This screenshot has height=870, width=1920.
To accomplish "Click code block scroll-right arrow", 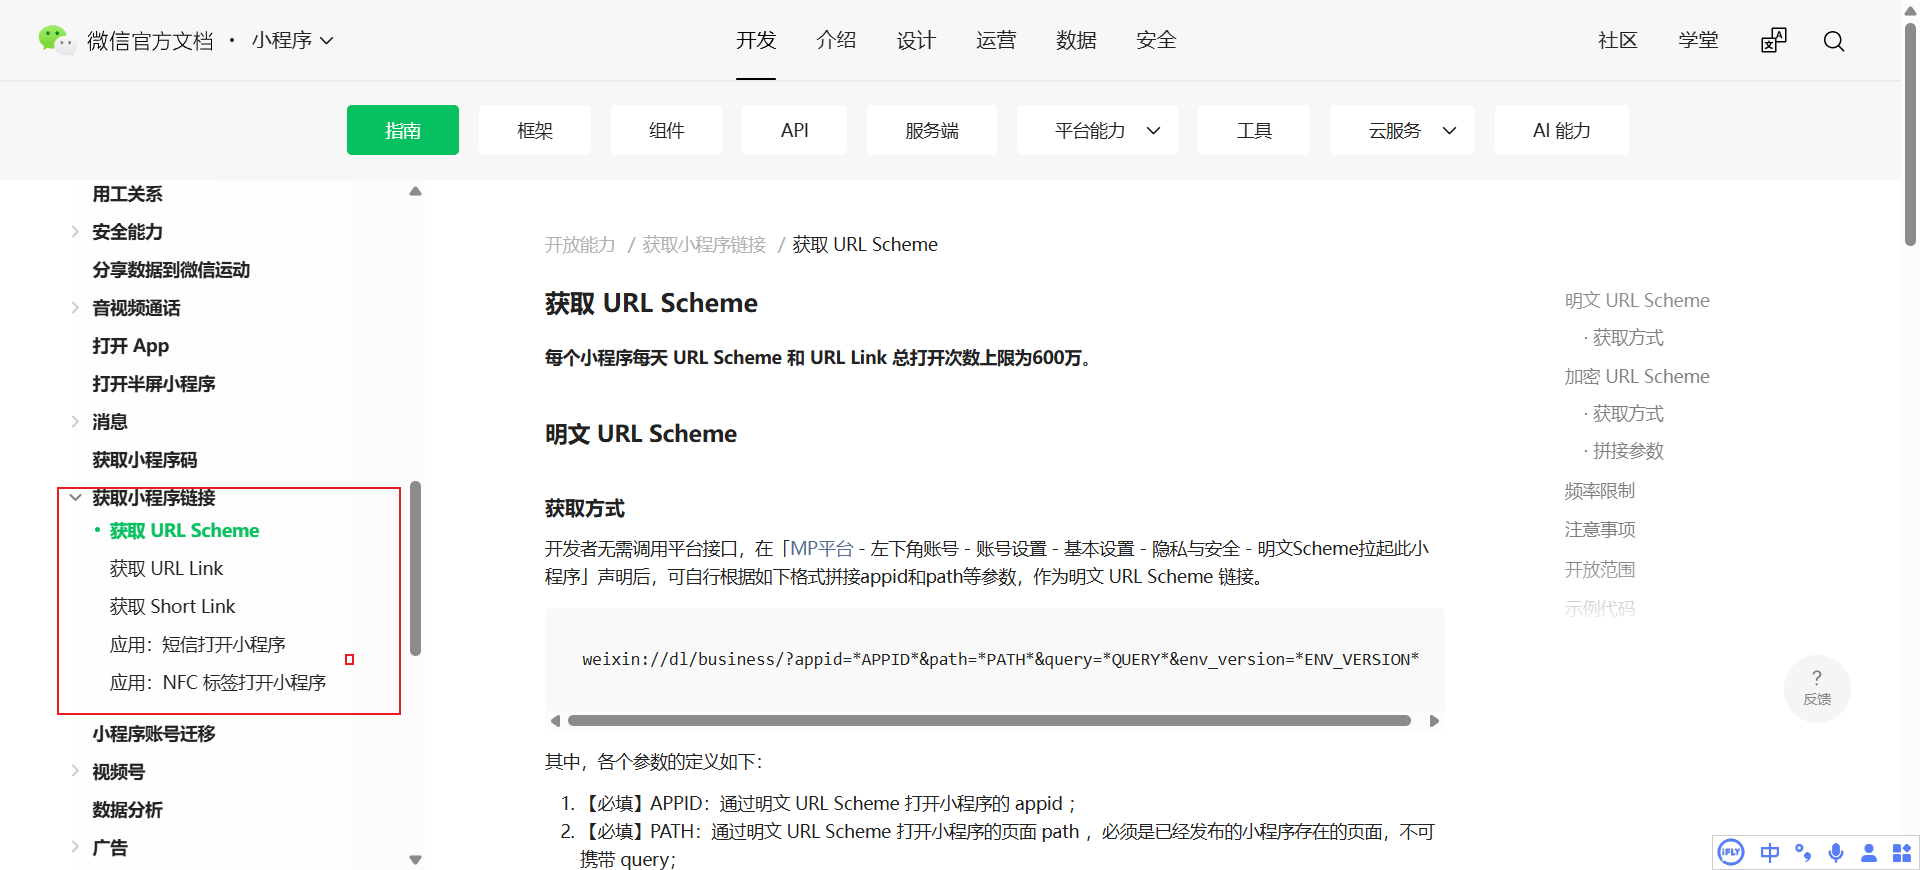I will point(1434,721).
